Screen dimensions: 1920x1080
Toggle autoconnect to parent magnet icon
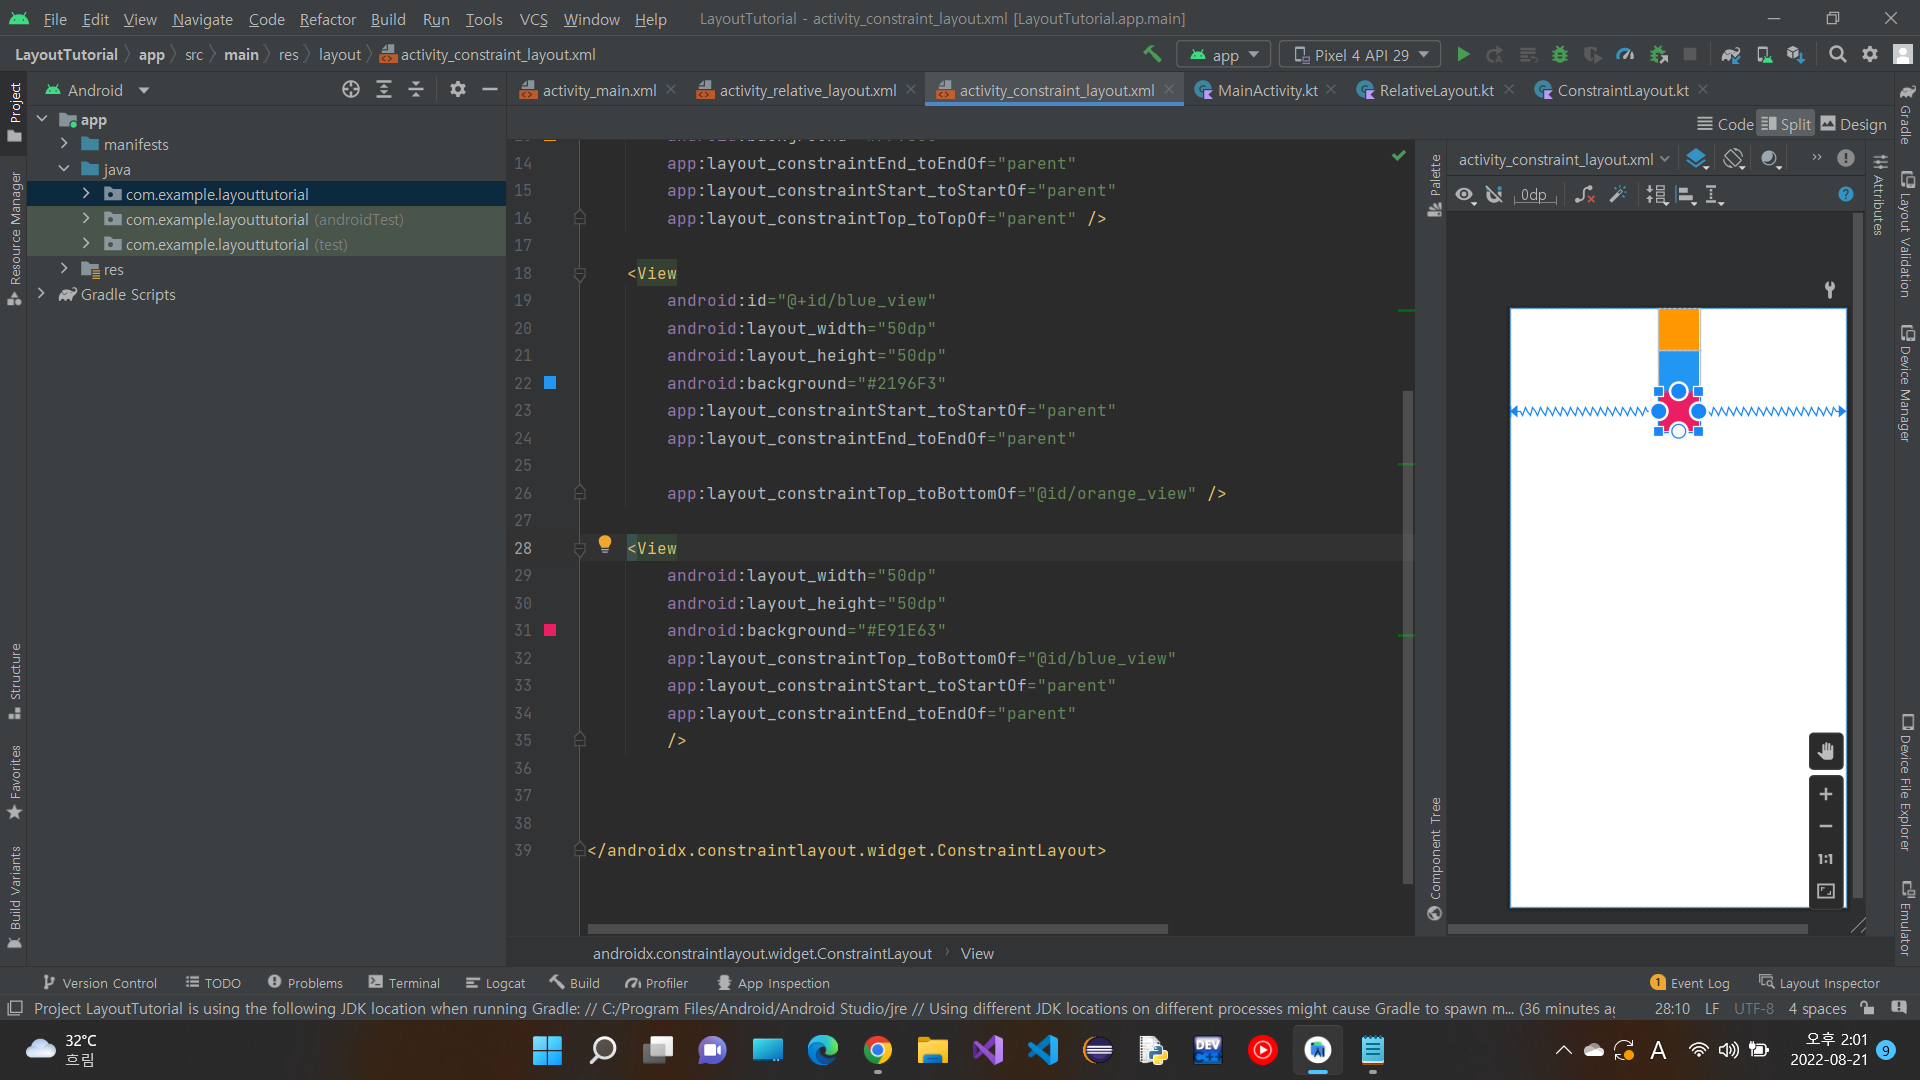[1494, 195]
